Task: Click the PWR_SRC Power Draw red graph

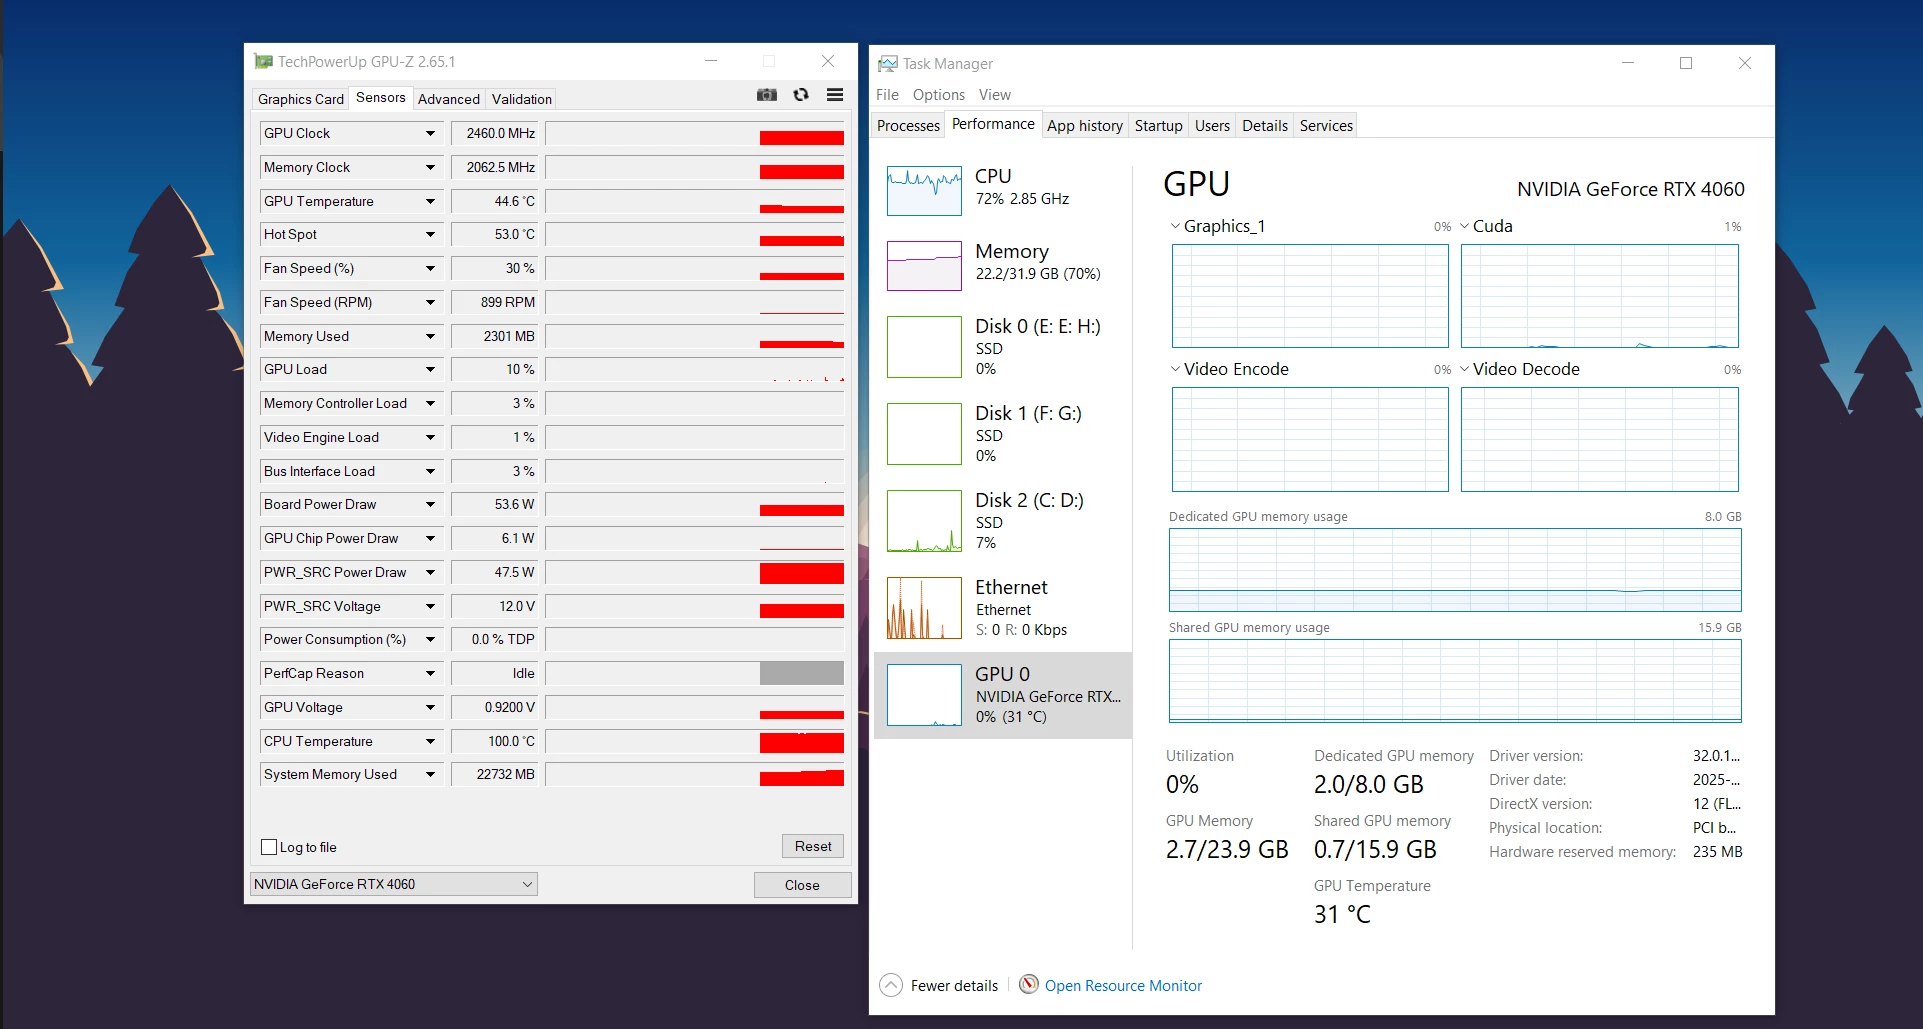Action: tap(802, 573)
